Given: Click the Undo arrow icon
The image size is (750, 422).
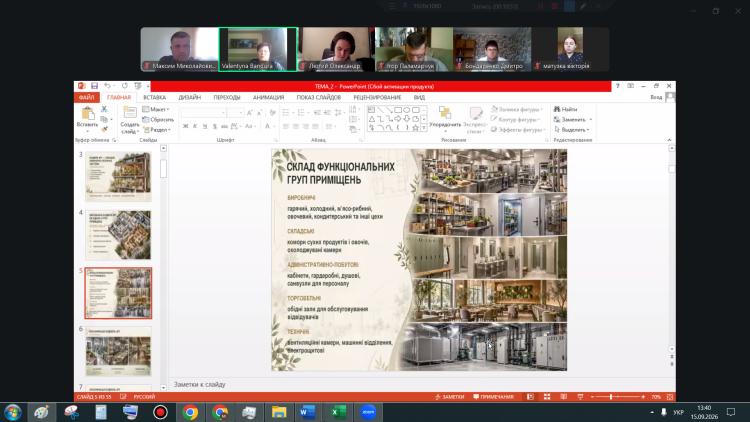Looking at the screenshot, I should tap(107, 86).
